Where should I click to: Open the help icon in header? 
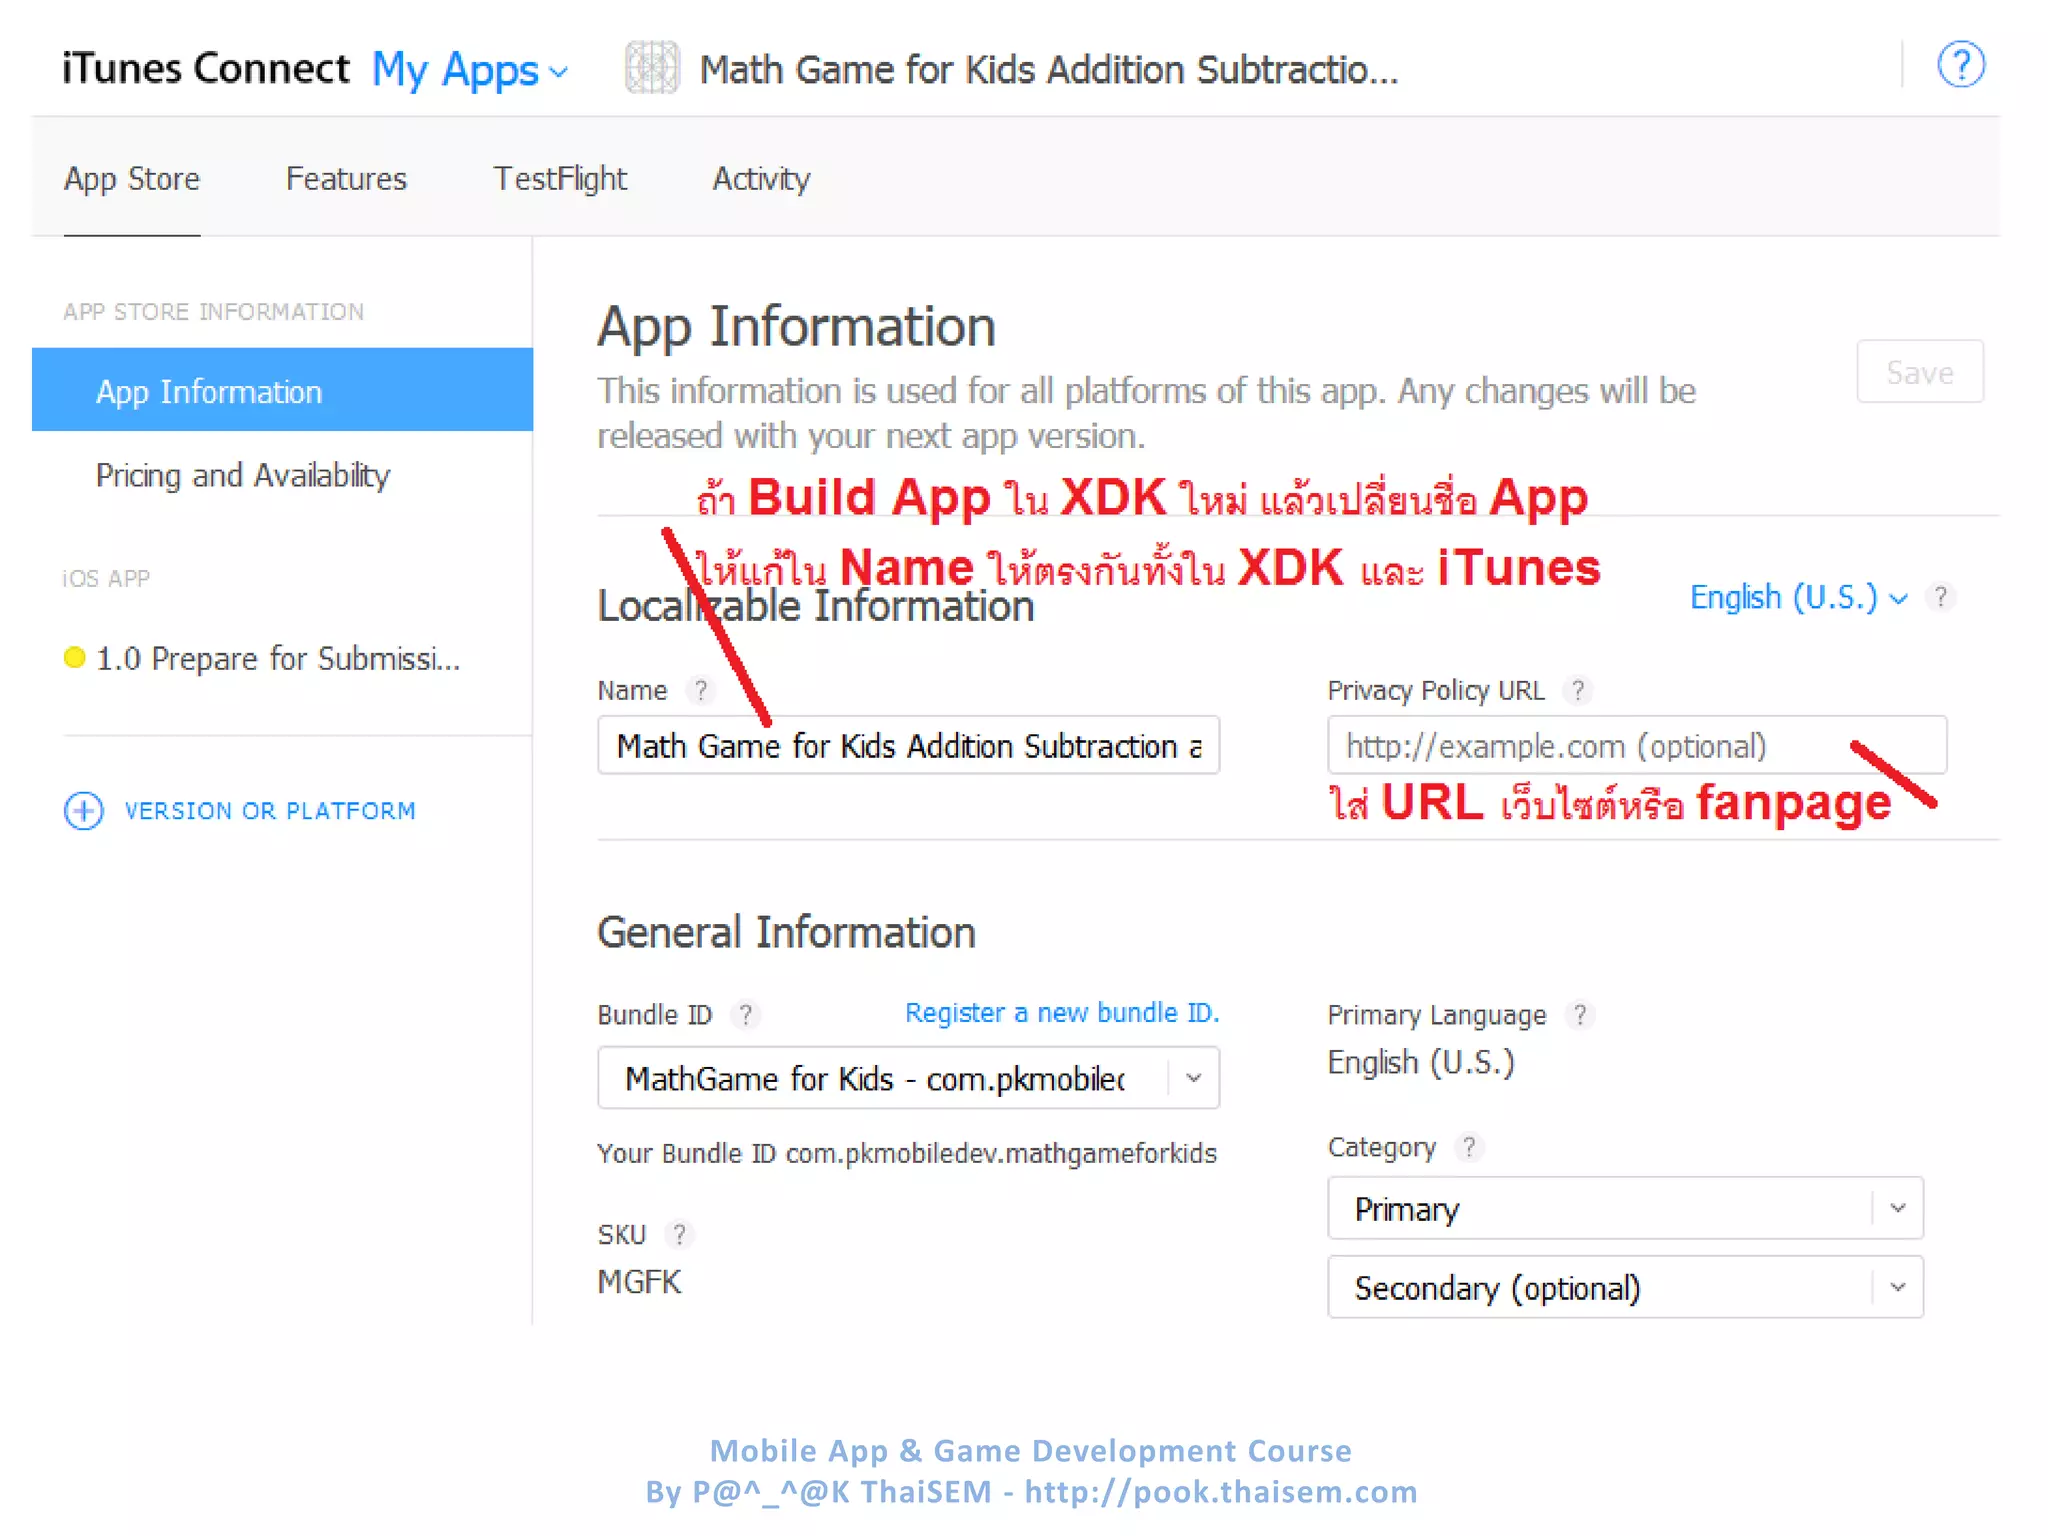click(1960, 66)
